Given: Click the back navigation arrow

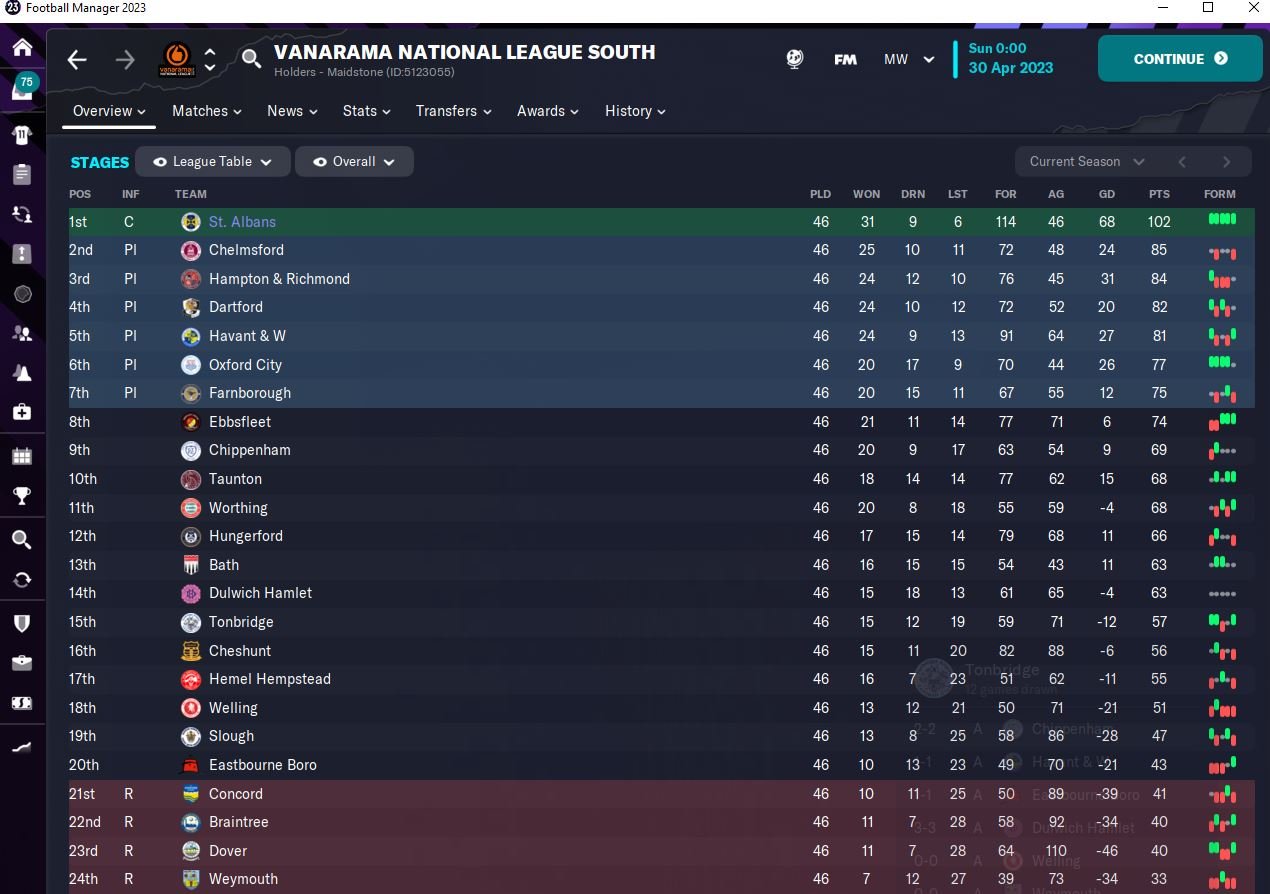Looking at the screenshot, I should (x=77, y=60).
